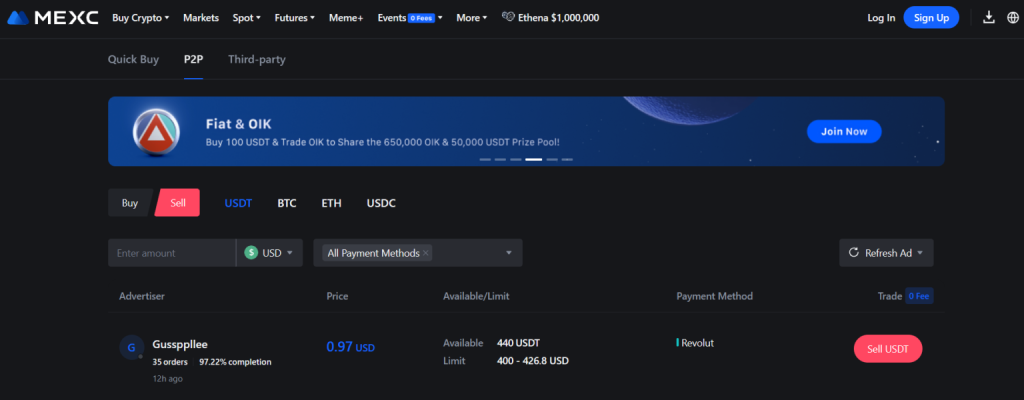
Task: Switch to Buy mode
Action: tap(130, 203)
